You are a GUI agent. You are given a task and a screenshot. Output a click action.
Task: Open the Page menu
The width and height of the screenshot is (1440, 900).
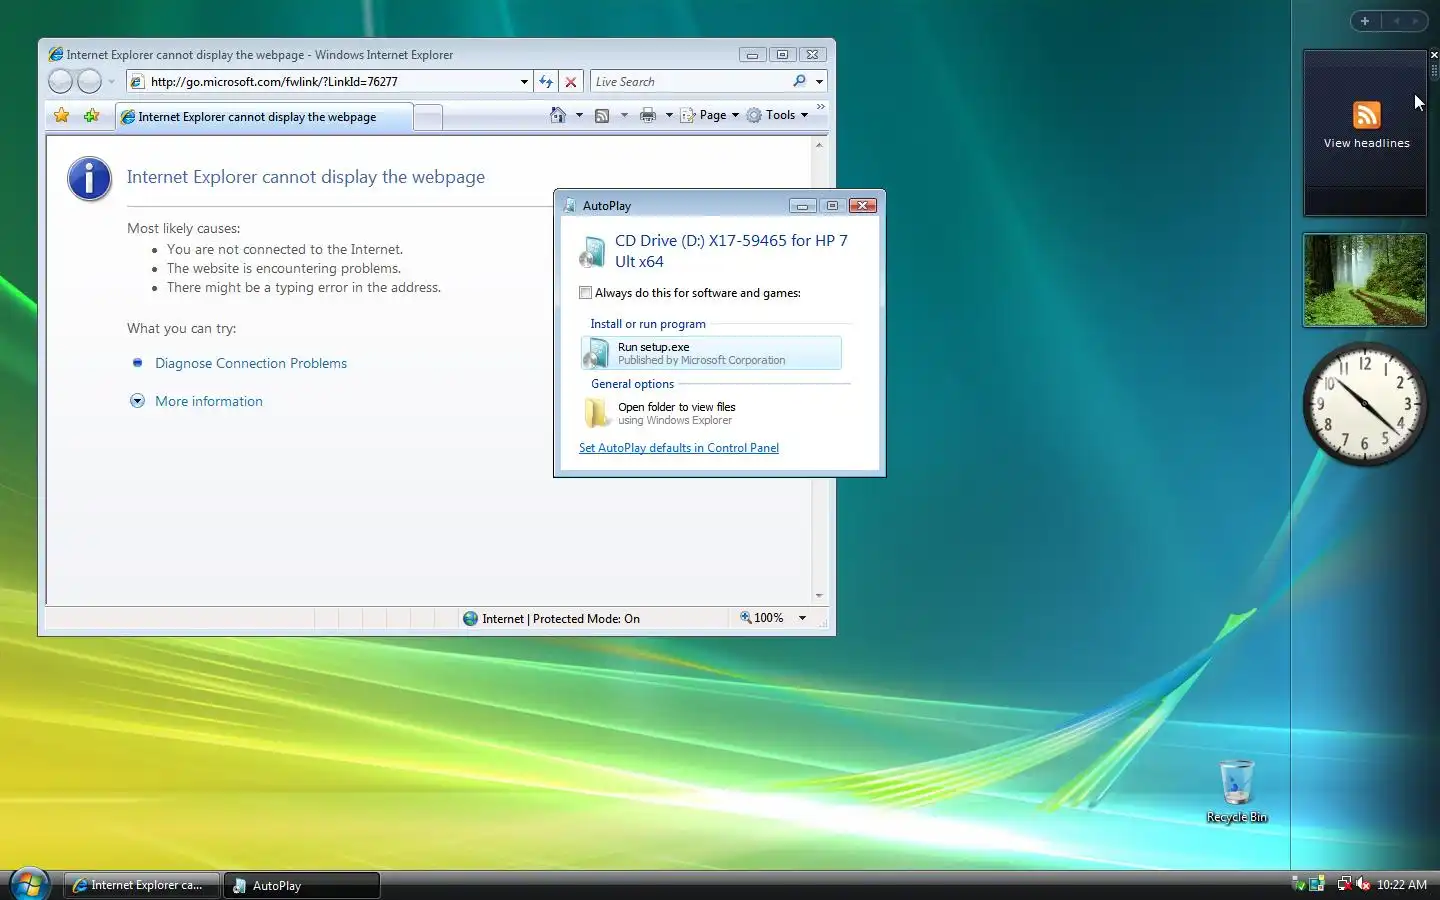pyautogui.click(x=710, y=115)
